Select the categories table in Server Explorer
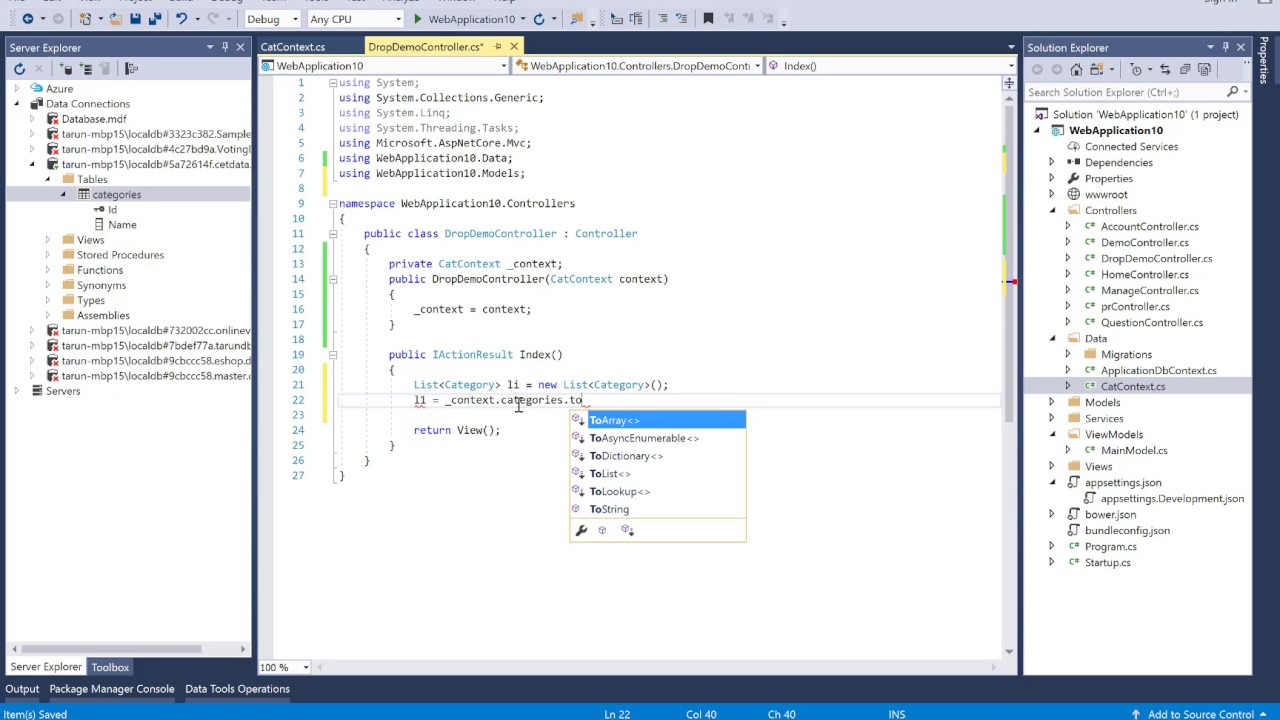This screenshot has height=720, width=1280. [x=117, y=195]
